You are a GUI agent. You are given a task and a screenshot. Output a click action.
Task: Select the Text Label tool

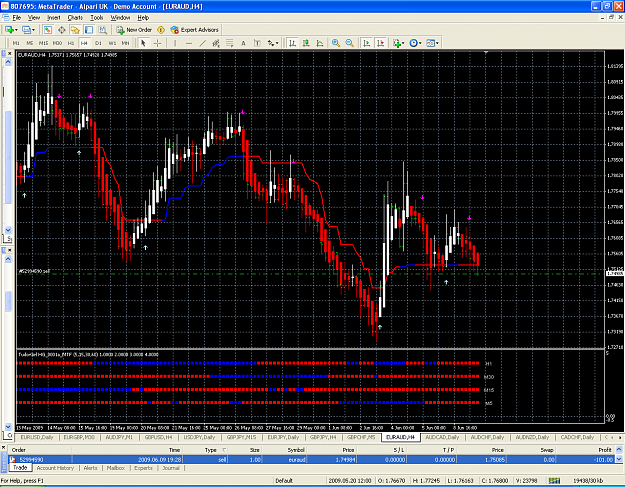click(257, 43)
